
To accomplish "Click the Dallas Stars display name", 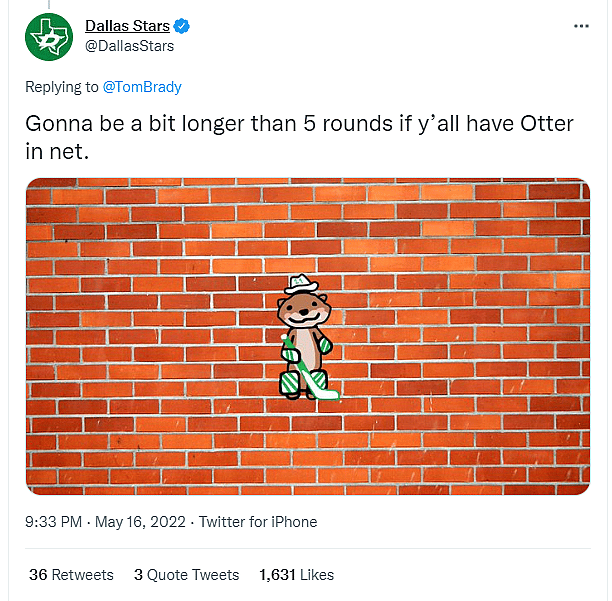I will click(x=127, y=26).
